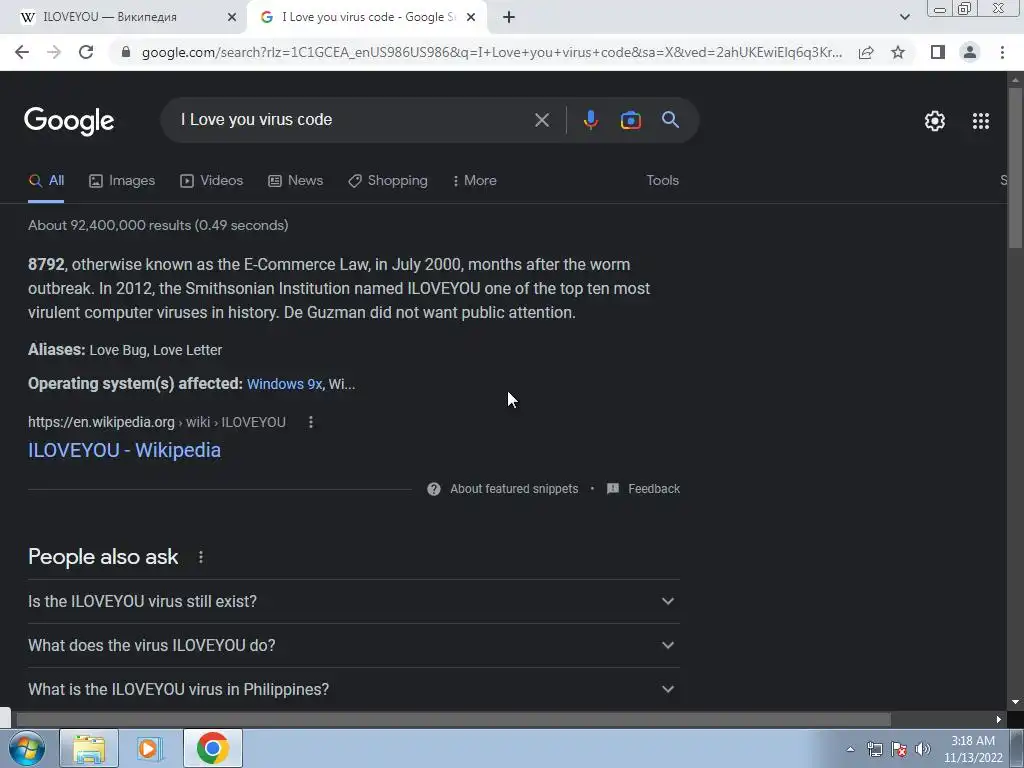Viewport: 1024px width, 768px height.
Task: Open Chrome's three-dot menu
Action: tap(1002, 52)
